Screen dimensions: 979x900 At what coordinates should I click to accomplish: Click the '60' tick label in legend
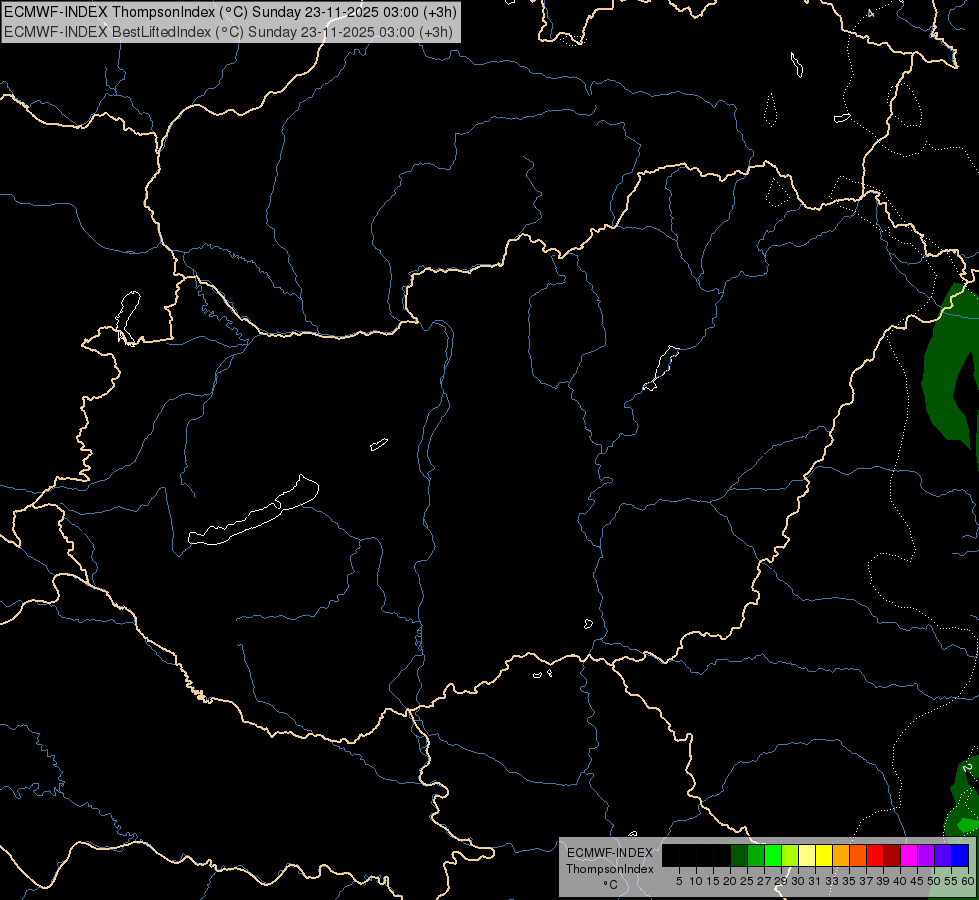(968, 881)
